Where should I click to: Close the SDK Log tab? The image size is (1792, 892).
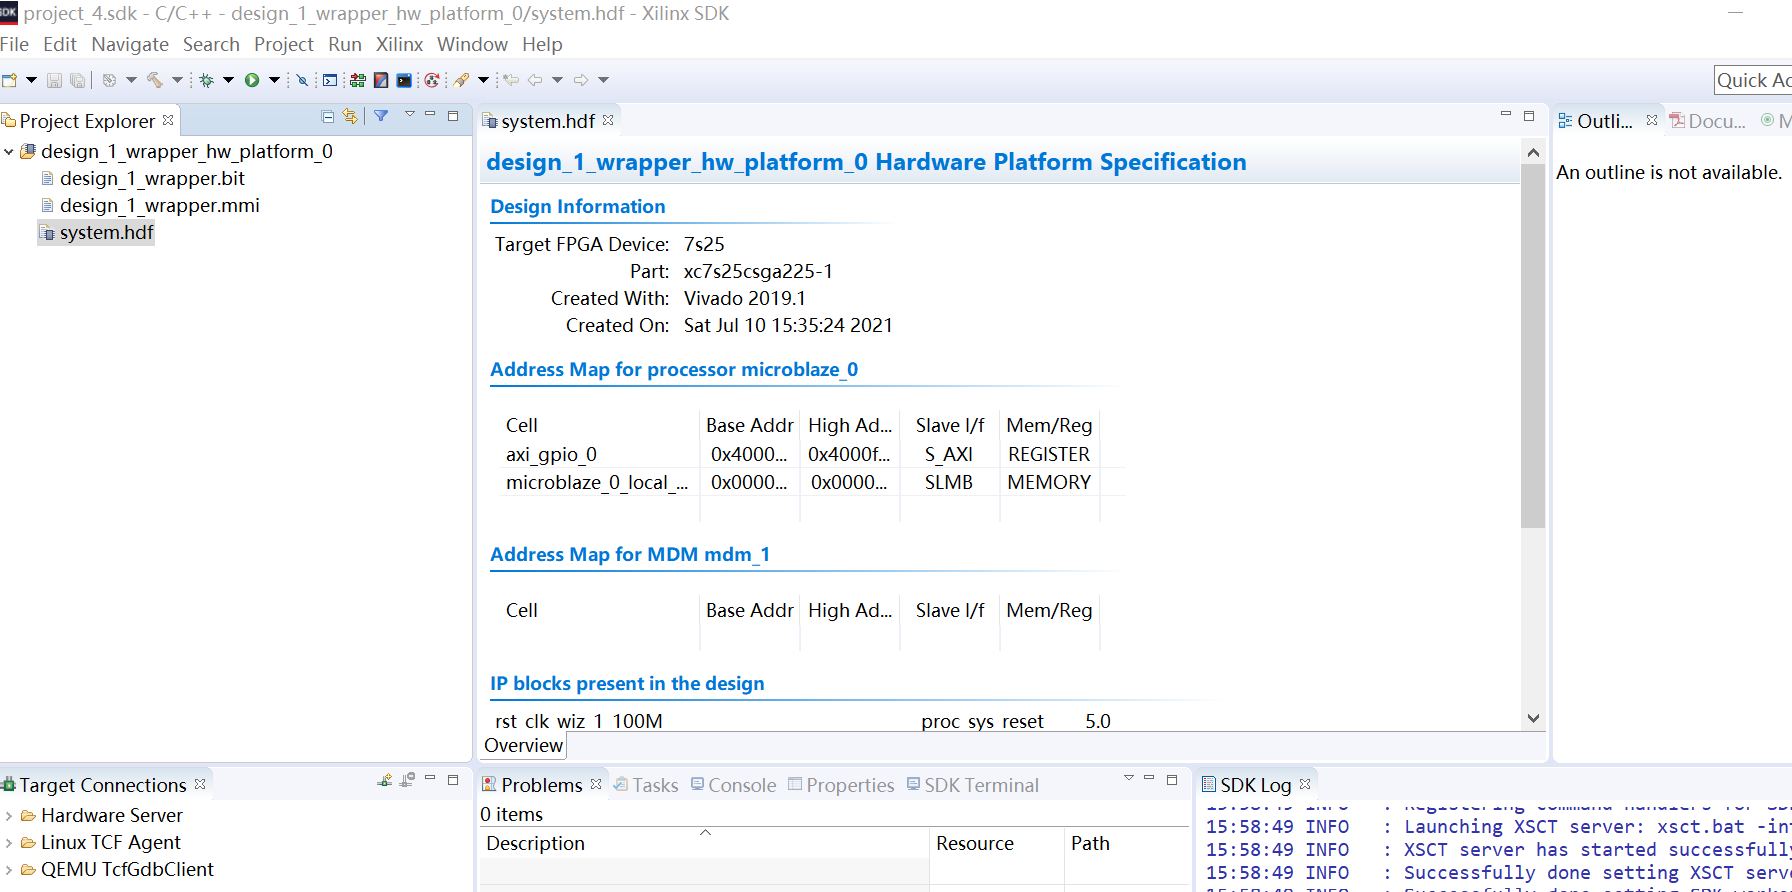point(1305,784)
